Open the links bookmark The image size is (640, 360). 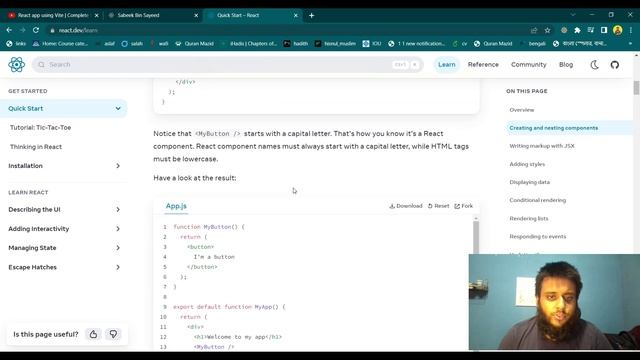16,43
